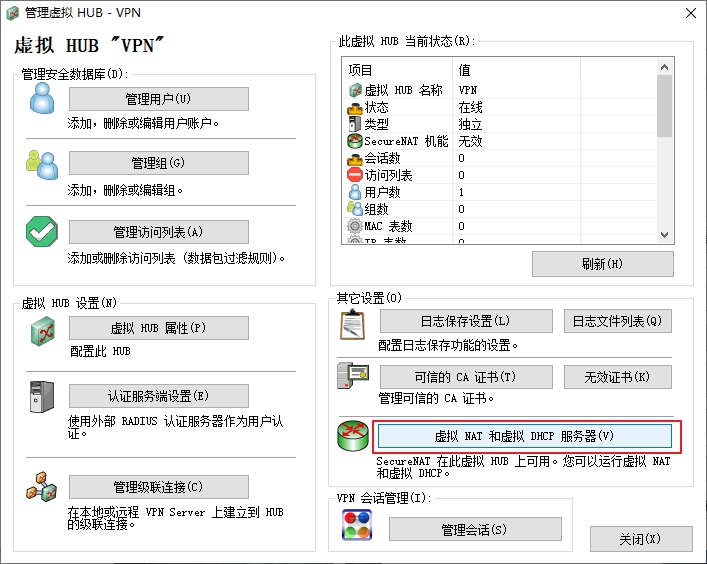Viewport: 707px width, 564px height.
Task: Click the icon in 类型 row
Action: [x=355, y=124]
